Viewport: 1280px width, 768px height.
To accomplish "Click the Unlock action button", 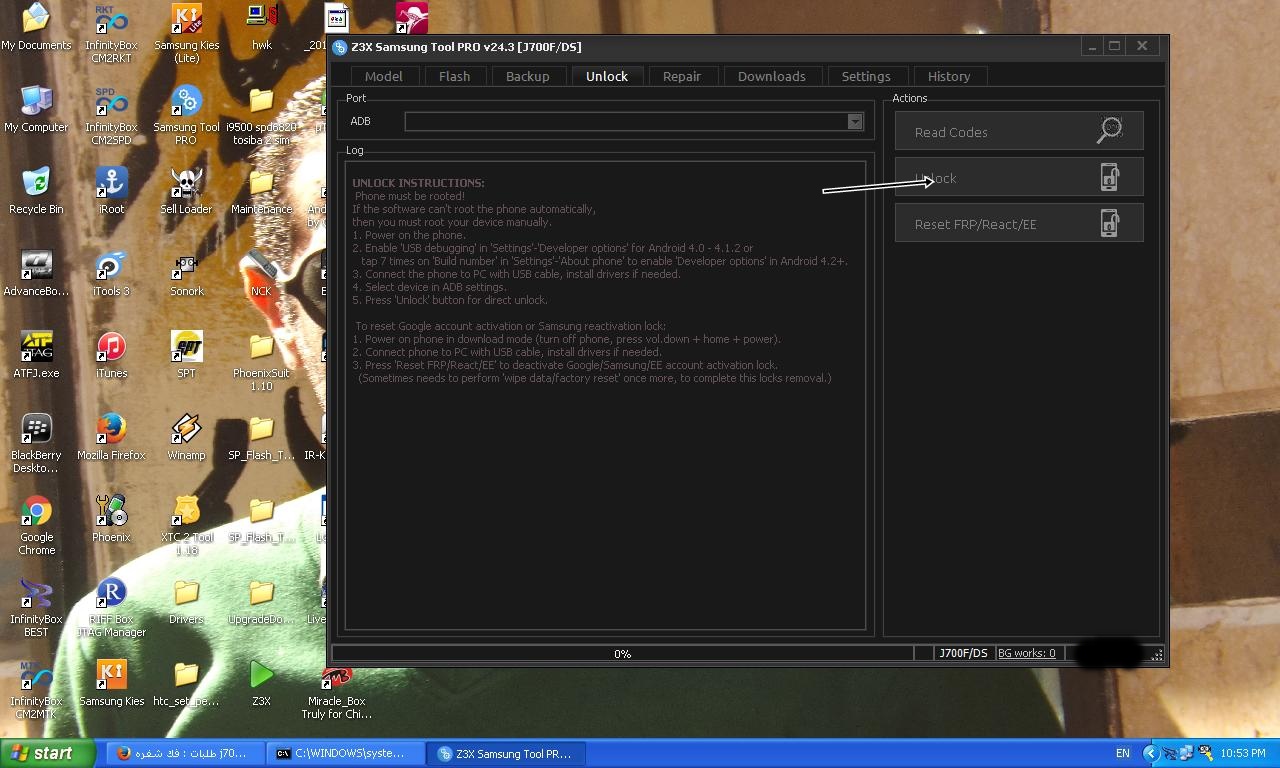I will click(1019, 177).
